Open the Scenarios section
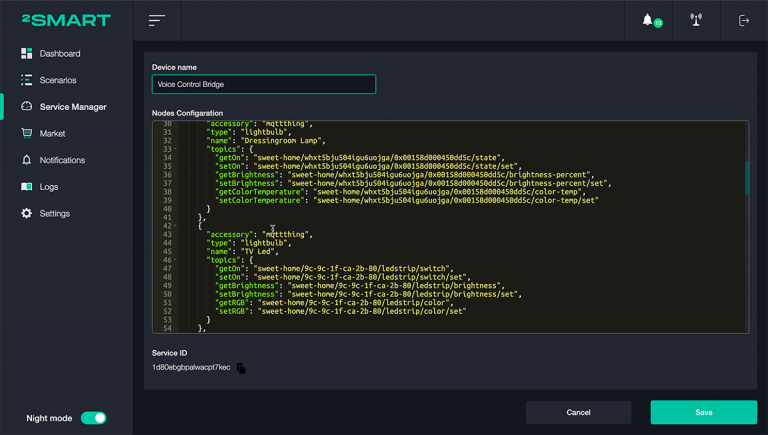This screenshot has height=435, width=768. pos(57,80)
